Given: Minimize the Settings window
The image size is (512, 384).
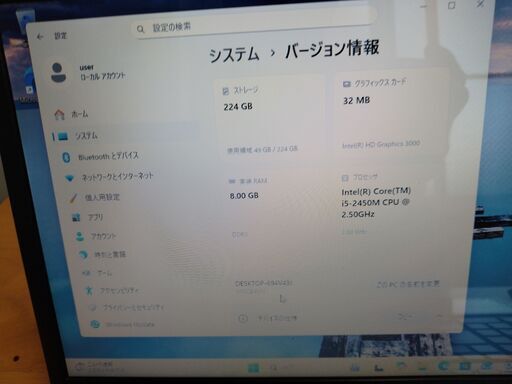Looking at the screenshot, I should (x=424, y=6).
